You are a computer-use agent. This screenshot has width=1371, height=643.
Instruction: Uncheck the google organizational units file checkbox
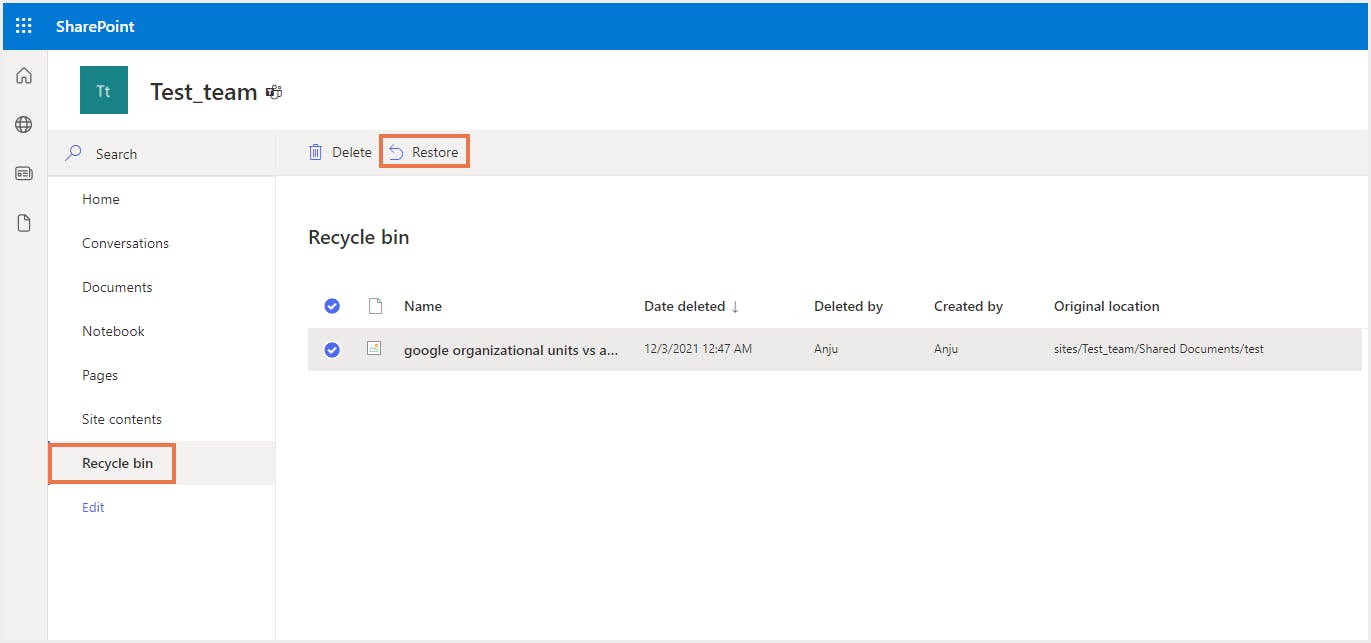(332, 350)
